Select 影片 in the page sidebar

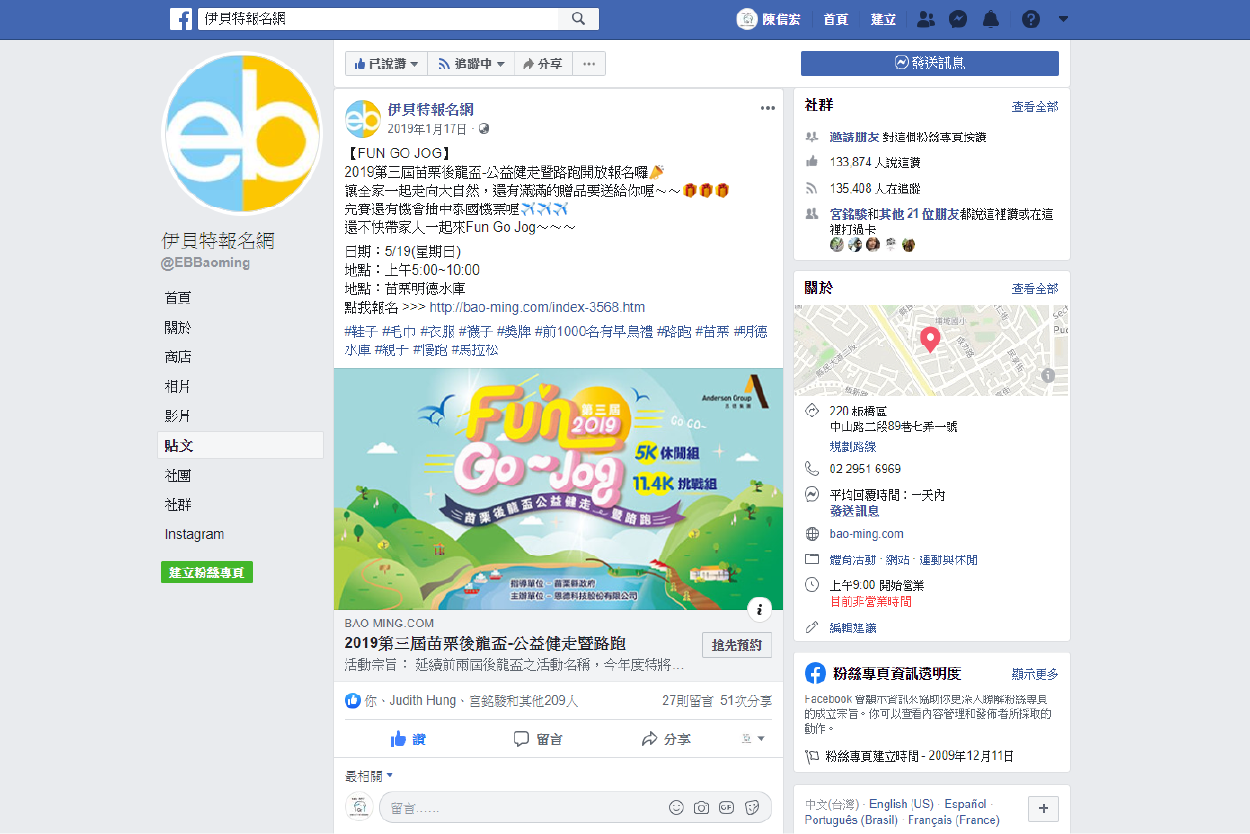(178, 415)
